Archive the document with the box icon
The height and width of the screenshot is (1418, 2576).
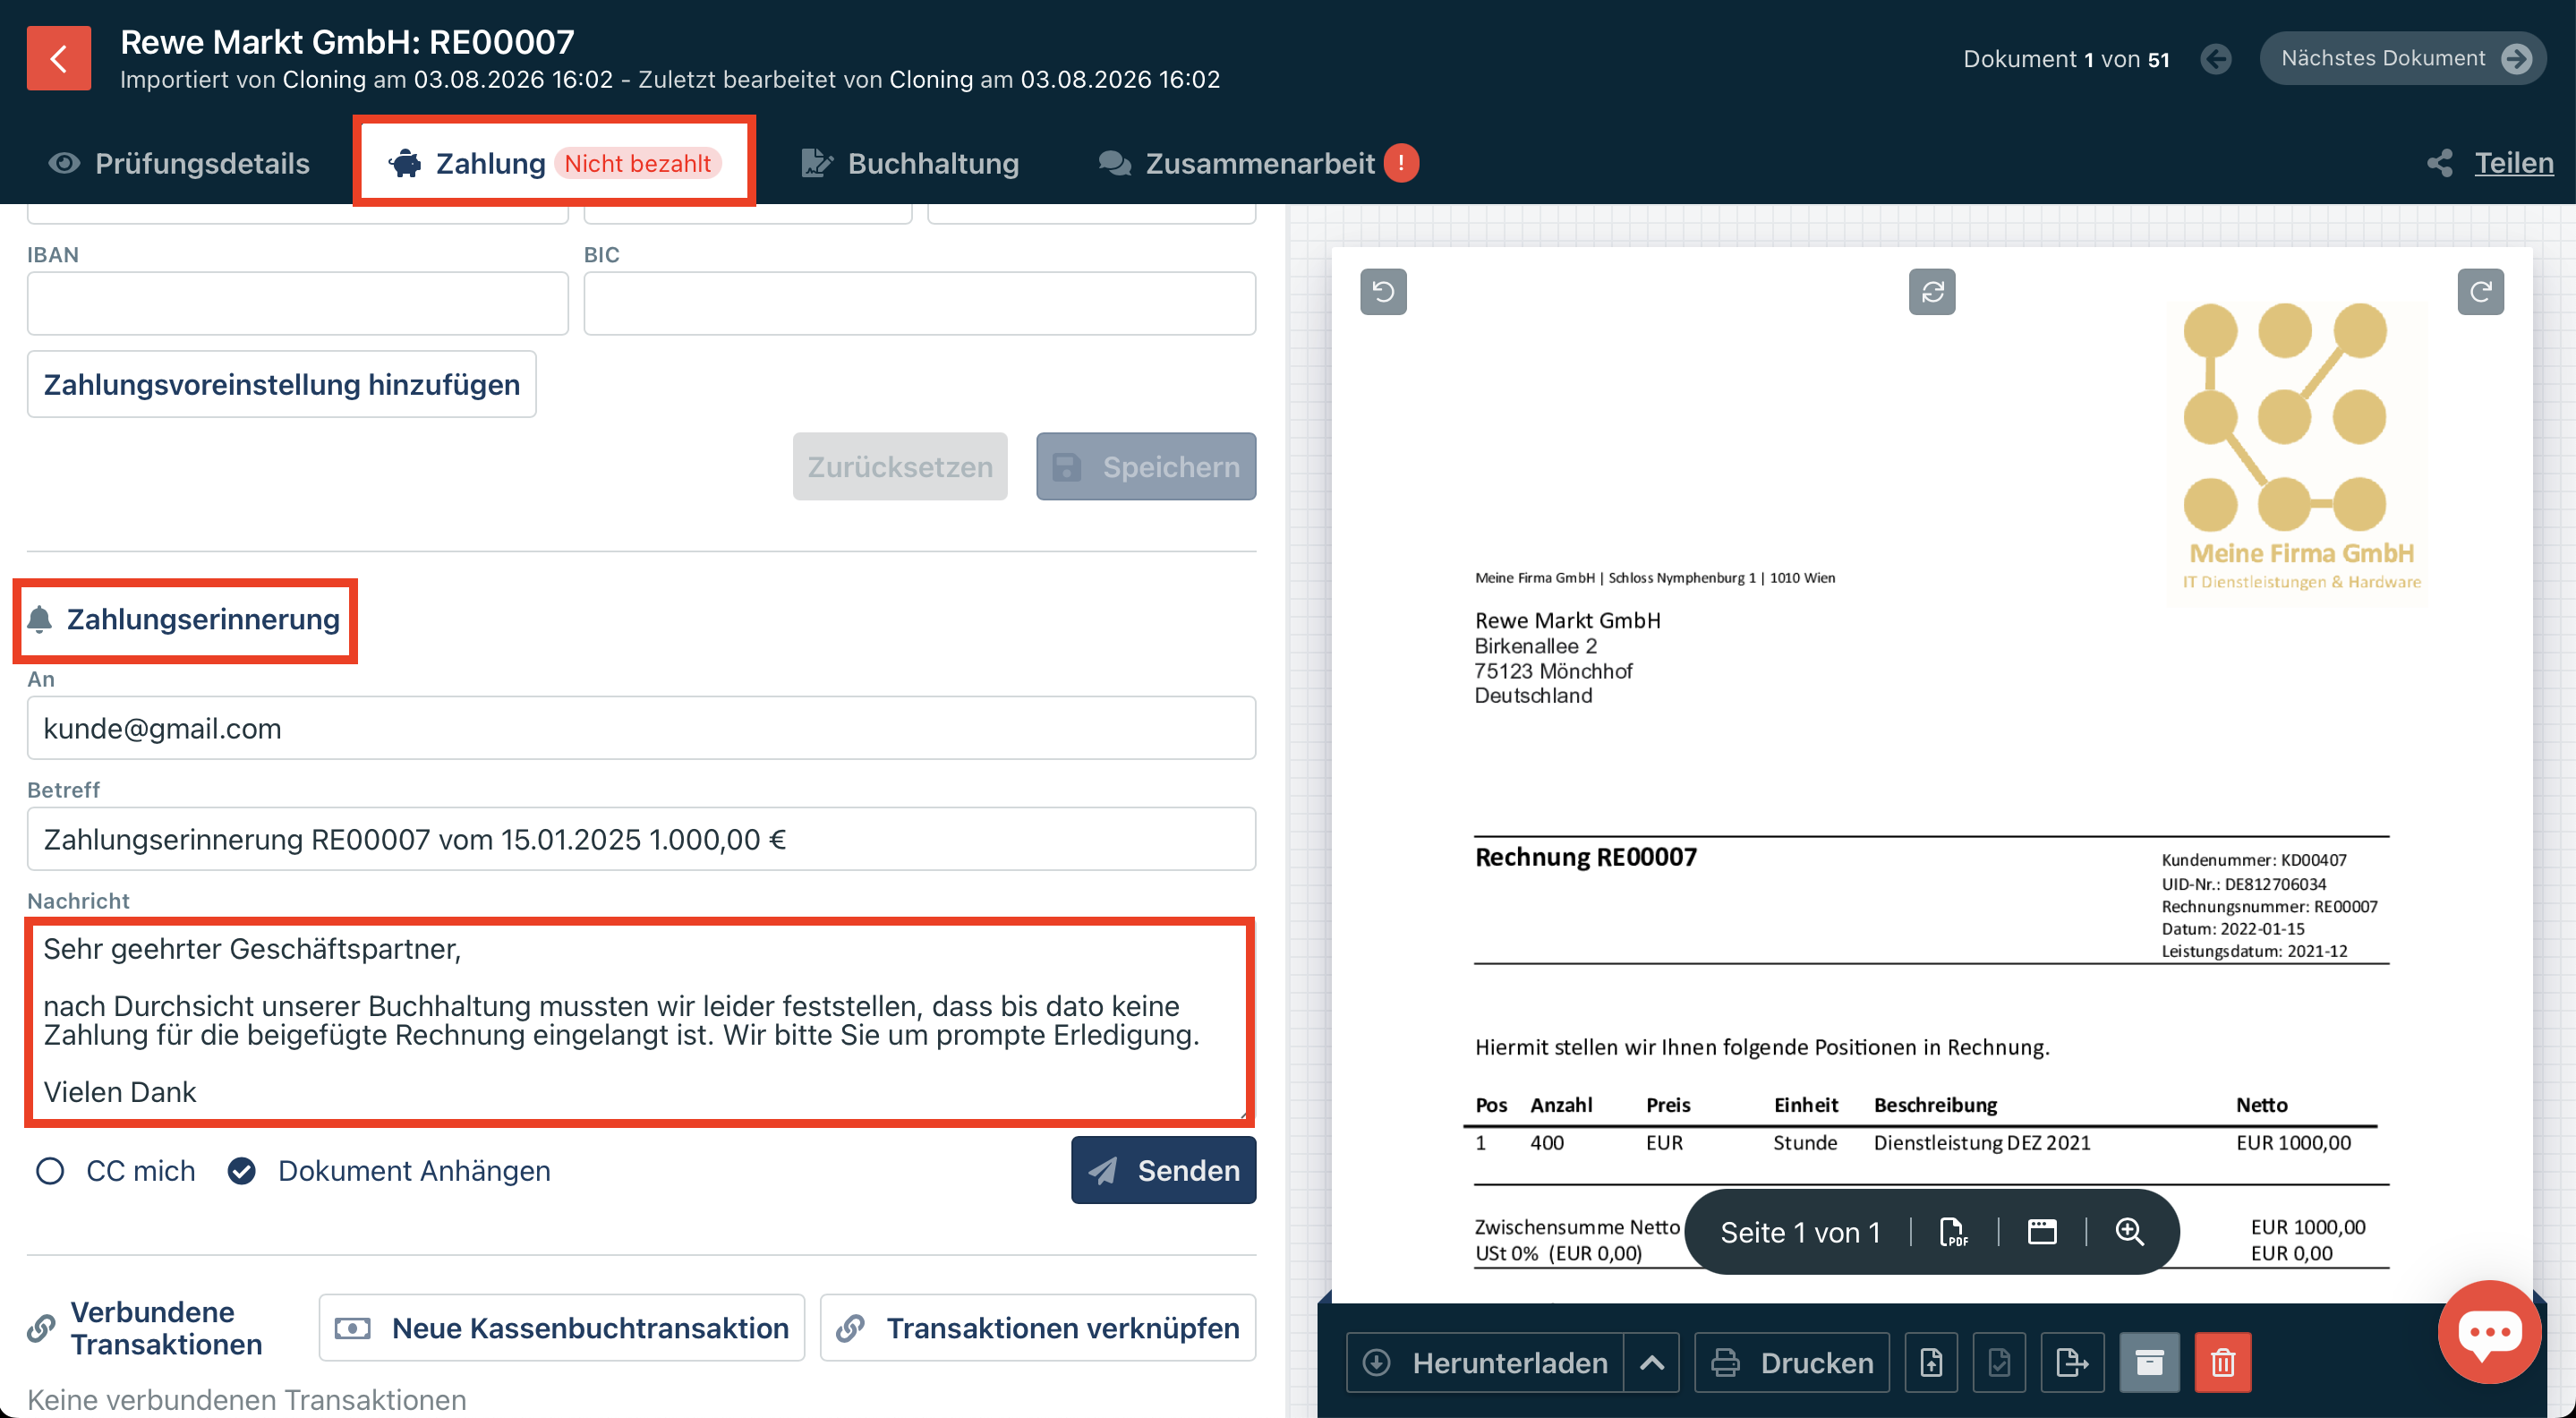[2150, 1362]
